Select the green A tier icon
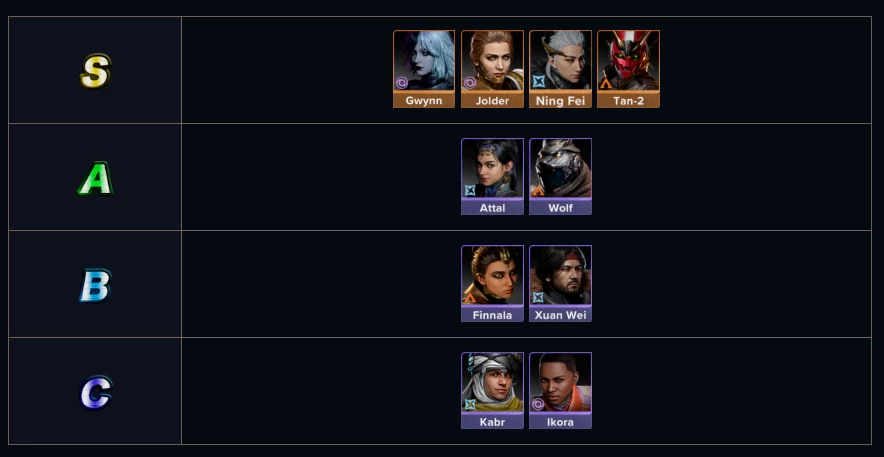 pyautogui.click(x=95, y=179)
